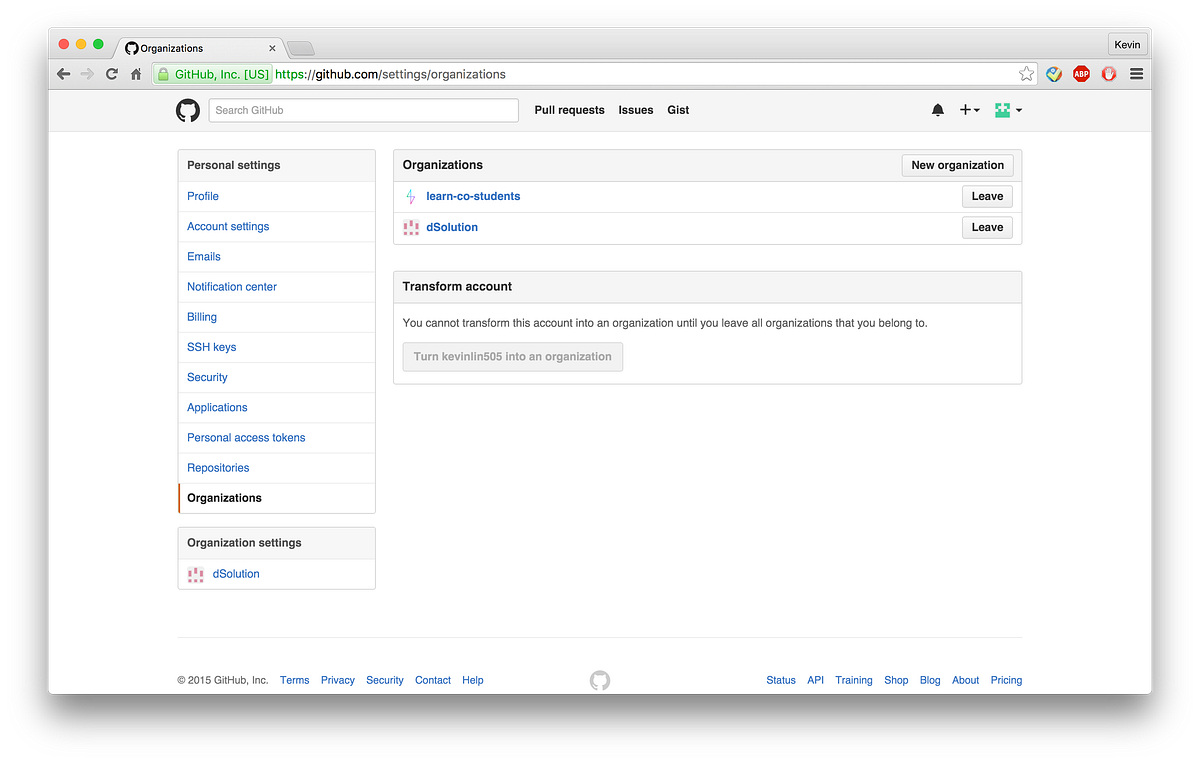Click the Ghostery extension icon
This screenshot has width=1200, height=763.
(x=1109, y=73)
